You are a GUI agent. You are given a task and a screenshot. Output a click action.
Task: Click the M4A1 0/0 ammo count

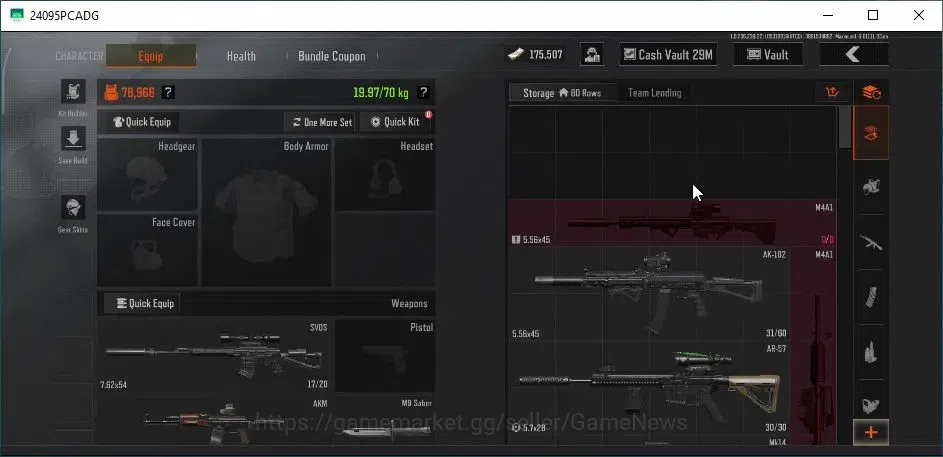point(828,239)
